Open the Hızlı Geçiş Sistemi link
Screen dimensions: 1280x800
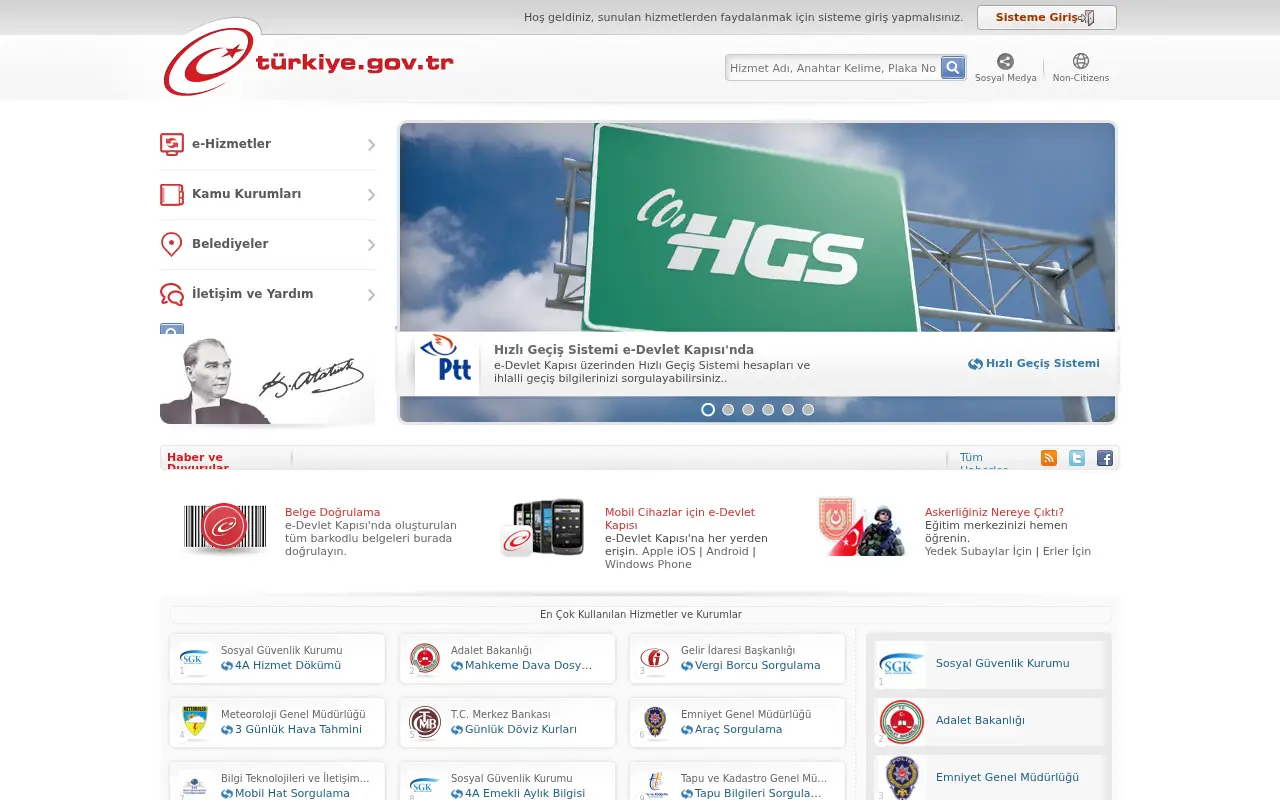(x=1034, y=364)
